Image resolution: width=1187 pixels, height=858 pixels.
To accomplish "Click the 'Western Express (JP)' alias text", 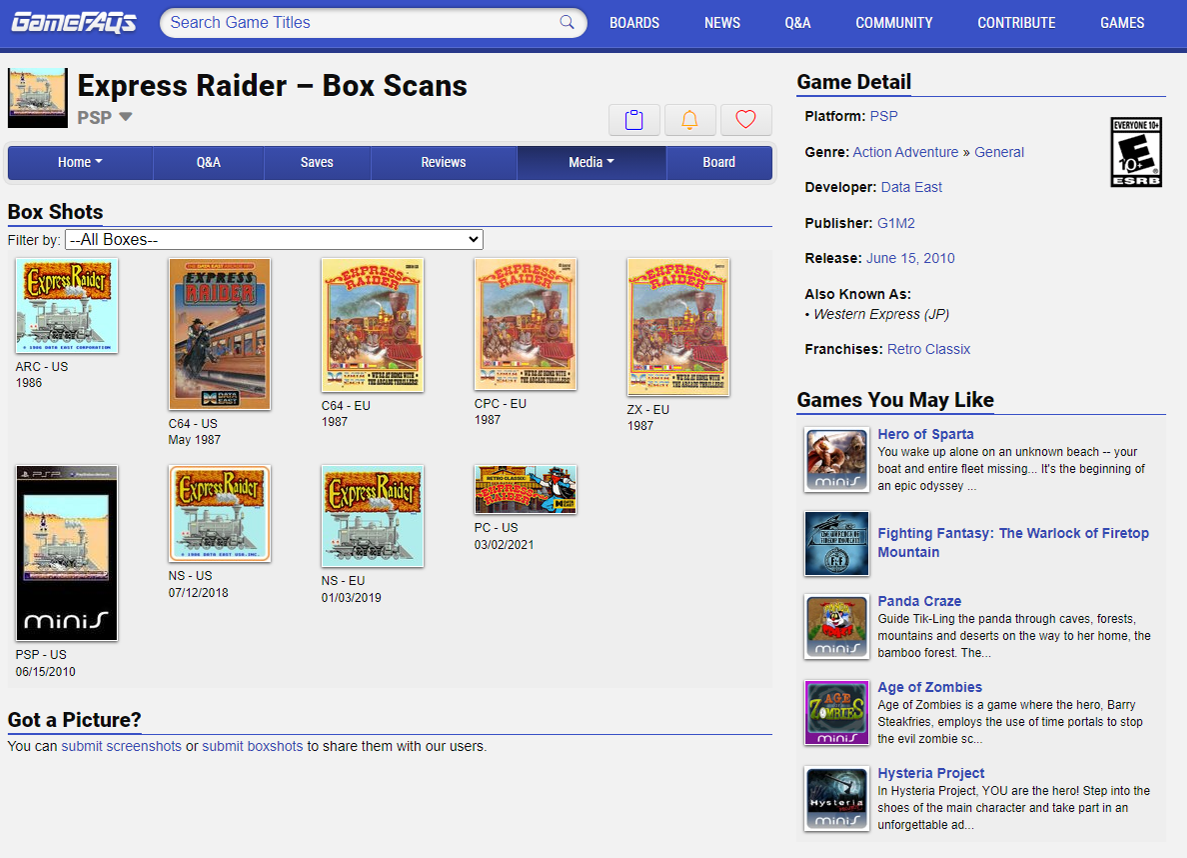I will pos(881,314).
